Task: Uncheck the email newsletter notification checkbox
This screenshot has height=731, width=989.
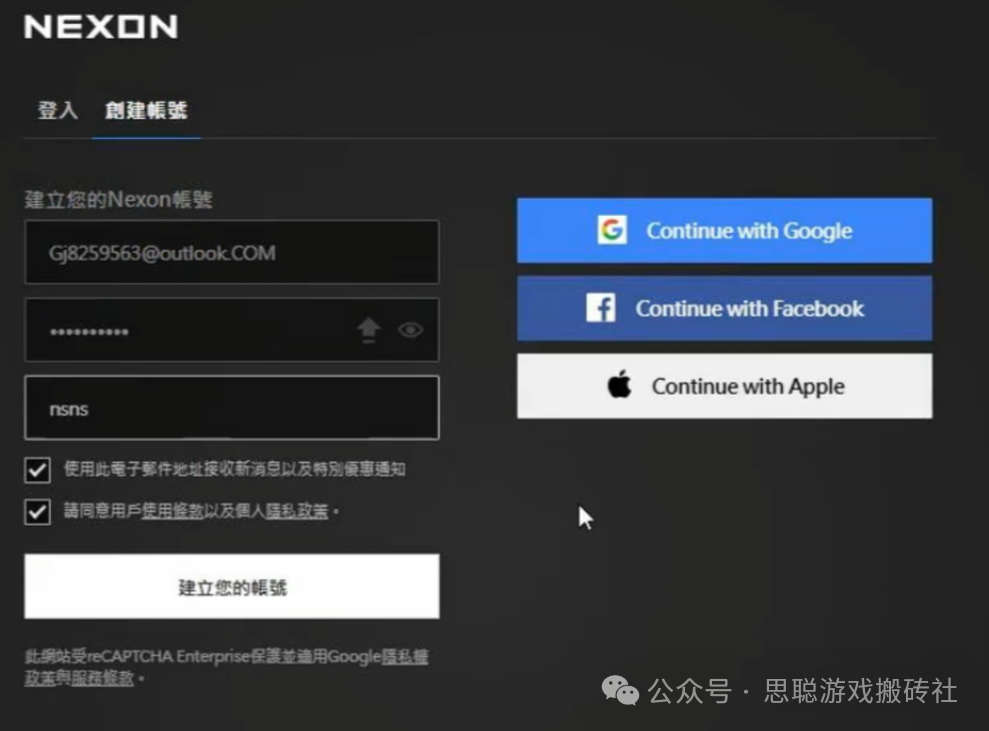Action: coord(37,470)
